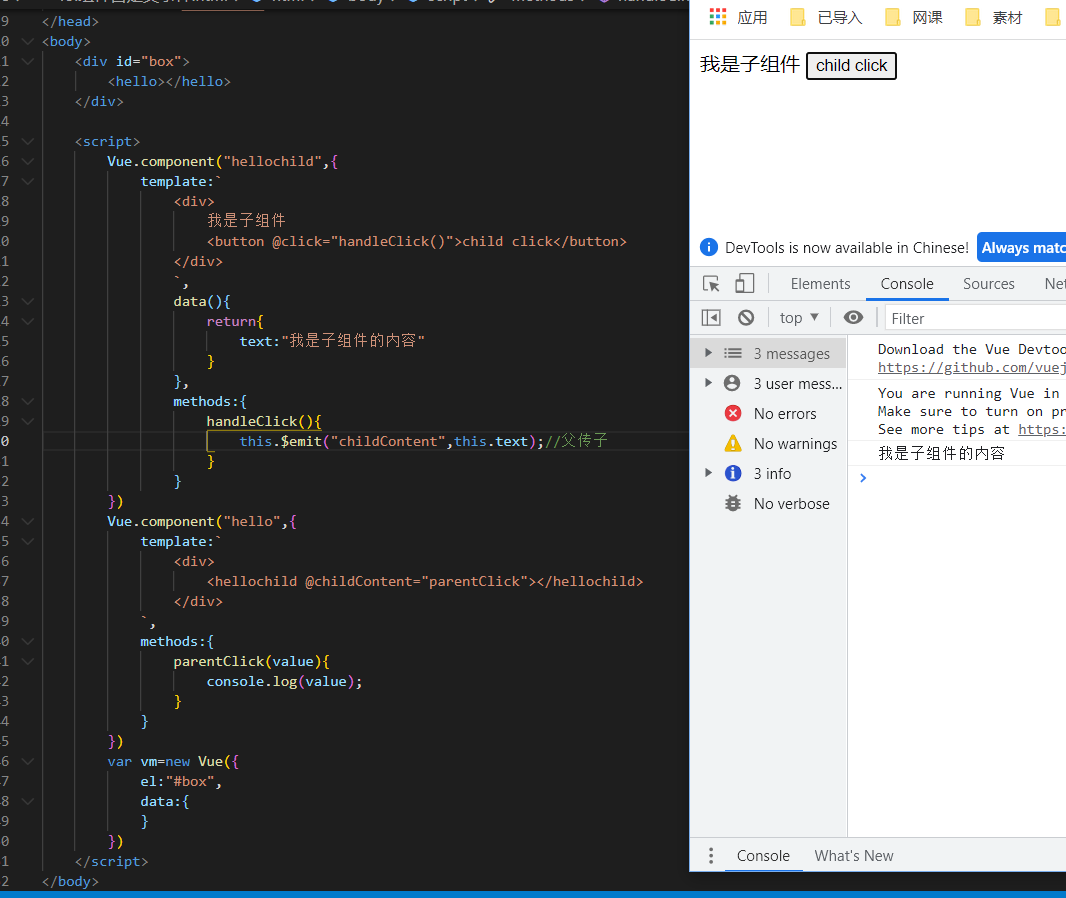Open the 应用 apps grid icon in bookmarks bar
Viewport: 1066px width, 898px height.
[x=718, y=17]
